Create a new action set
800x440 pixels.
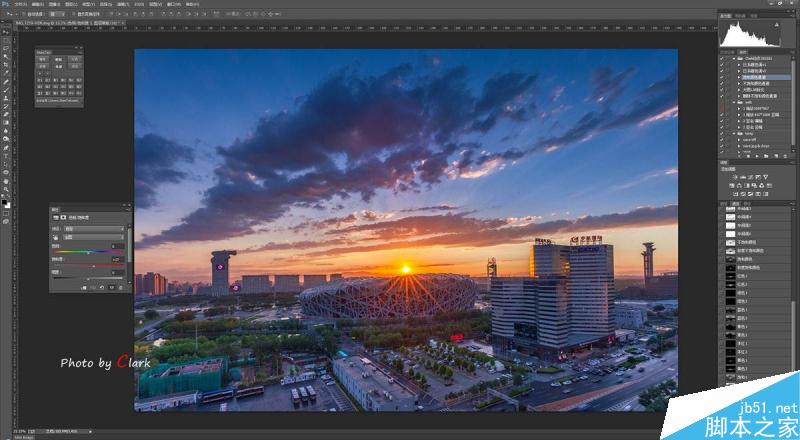pos(765,156)
